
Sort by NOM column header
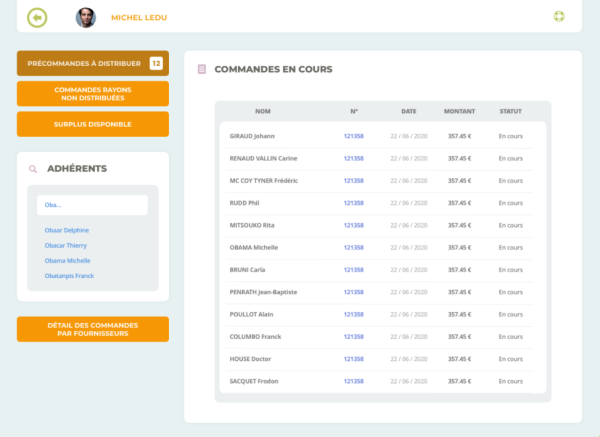[x=263, y=111]
